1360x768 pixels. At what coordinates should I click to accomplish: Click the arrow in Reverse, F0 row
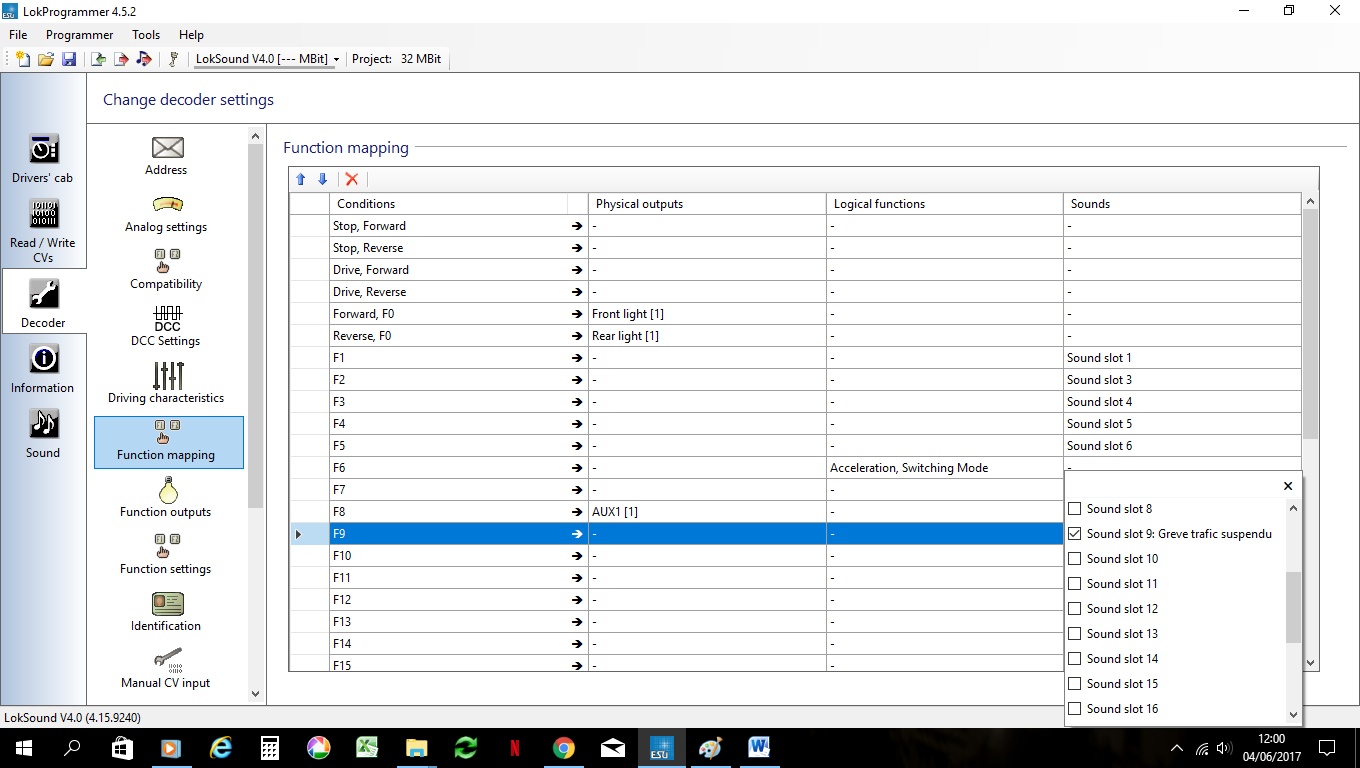point(577,336)
